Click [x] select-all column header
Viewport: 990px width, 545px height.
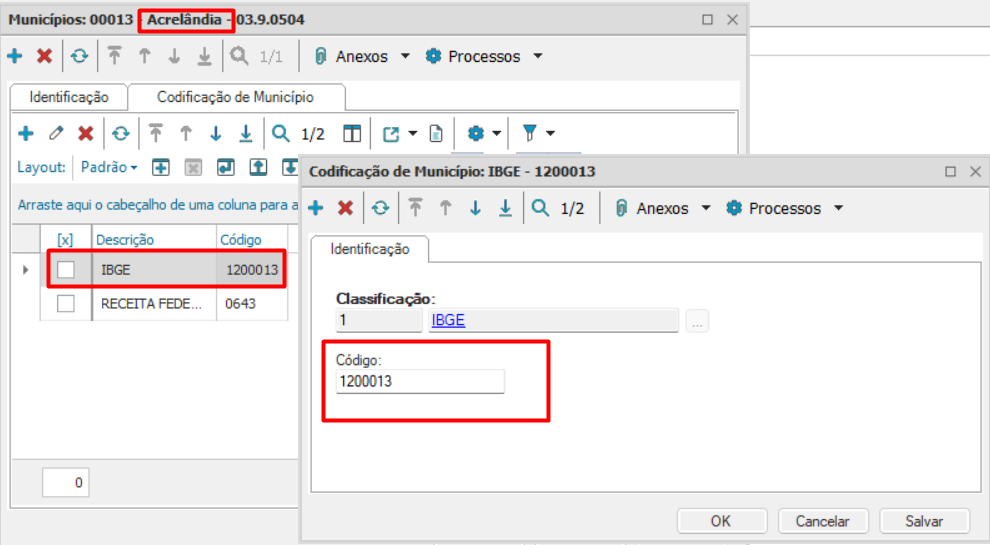(x=66, y=240)
